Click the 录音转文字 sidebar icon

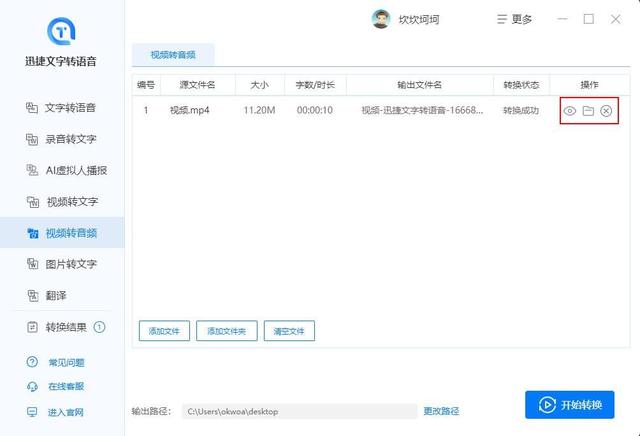point(32,139)
